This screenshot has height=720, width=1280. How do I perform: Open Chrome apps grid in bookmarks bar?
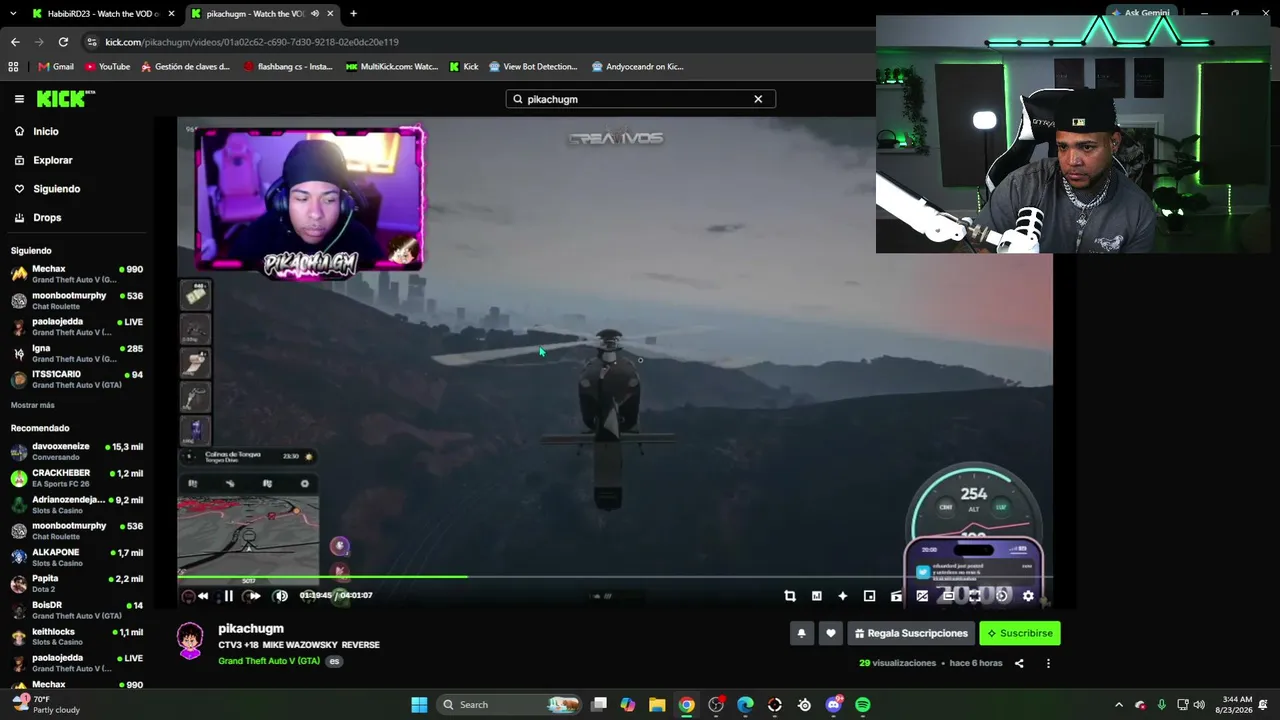point(13,67)
